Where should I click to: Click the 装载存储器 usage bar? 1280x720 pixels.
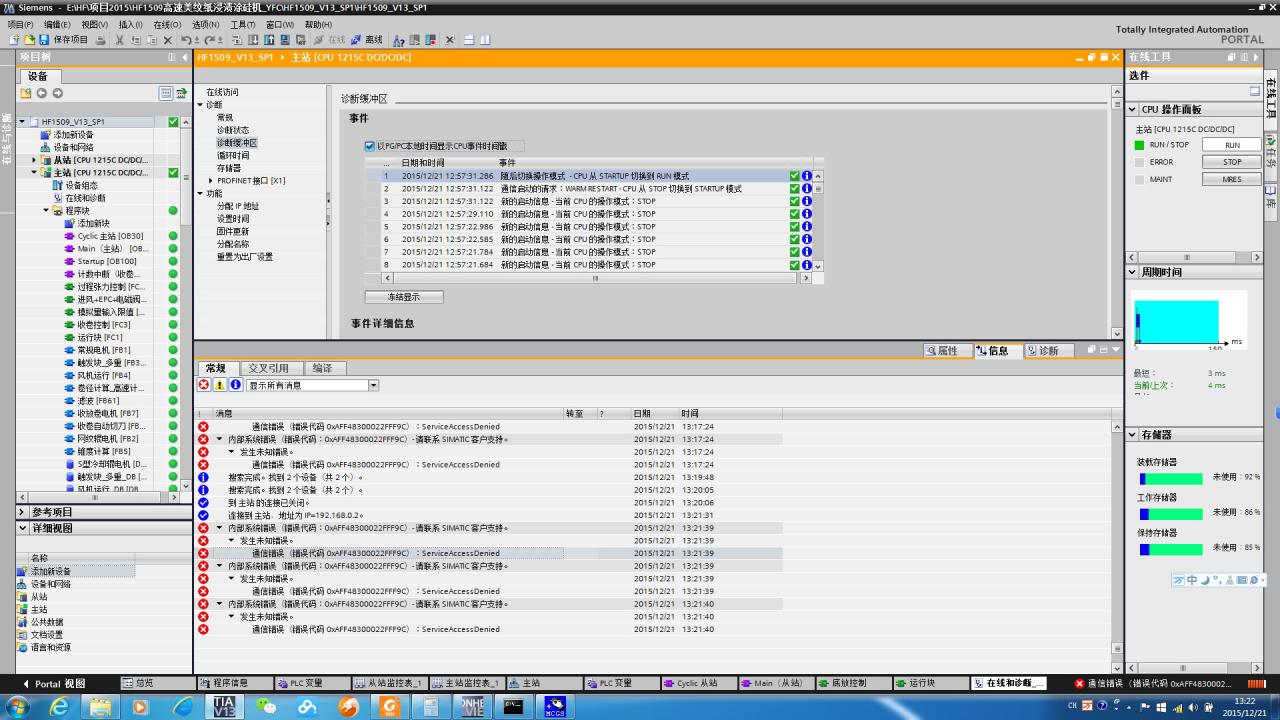click(x=1171, y=478)
